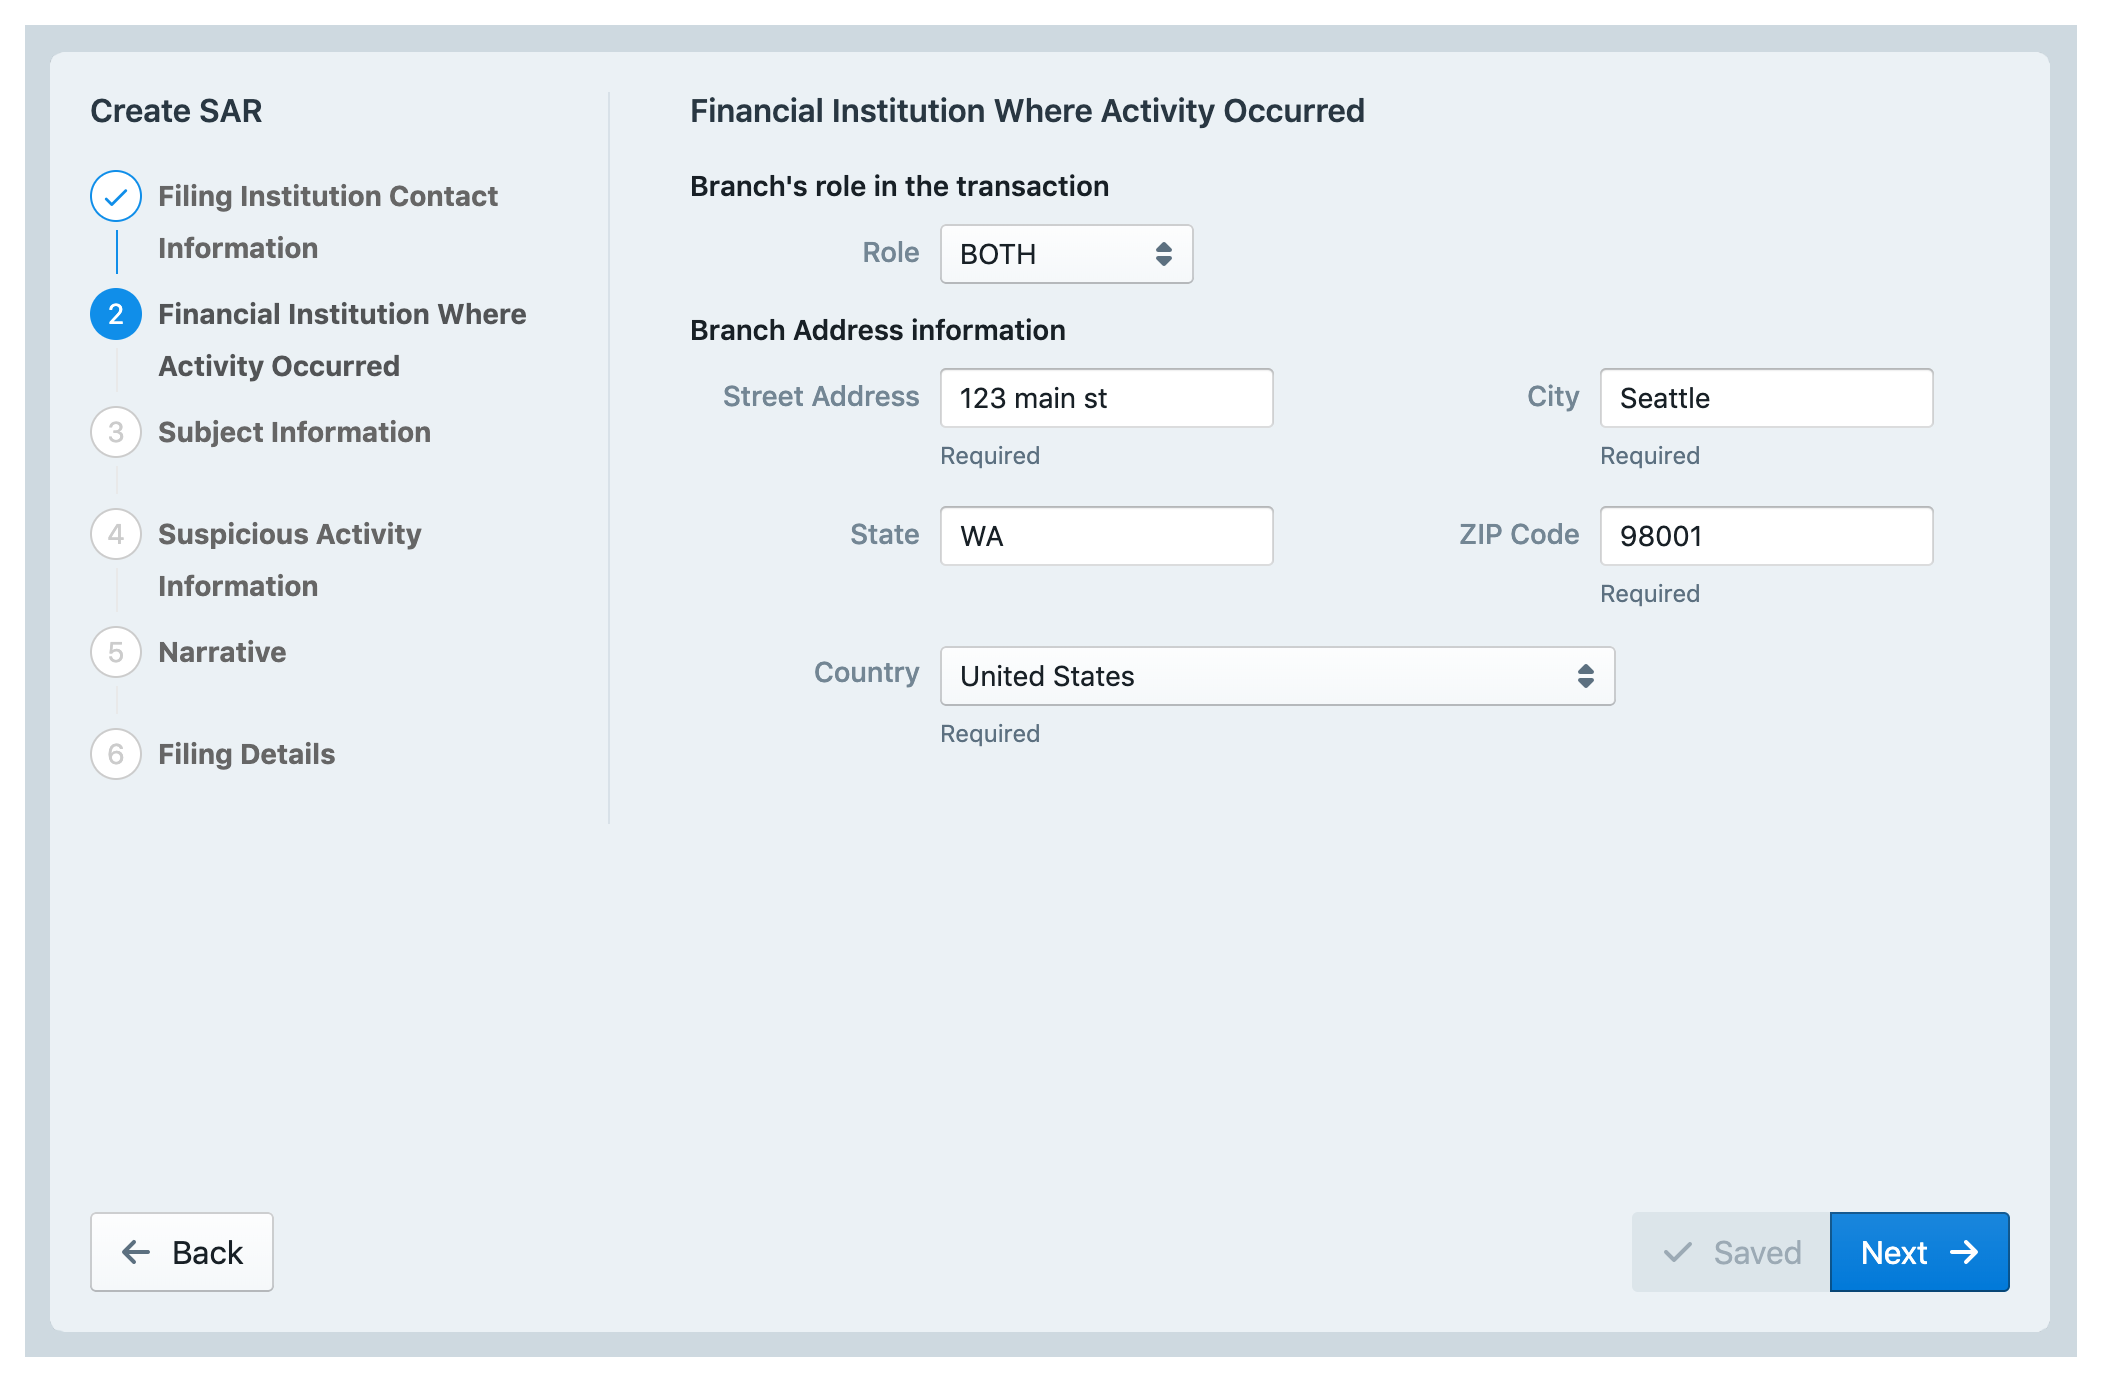The height and width of the screenshot is (1382, 2102).
Task: Navigate to Subject Information step
Action: [x=293, y=432]
